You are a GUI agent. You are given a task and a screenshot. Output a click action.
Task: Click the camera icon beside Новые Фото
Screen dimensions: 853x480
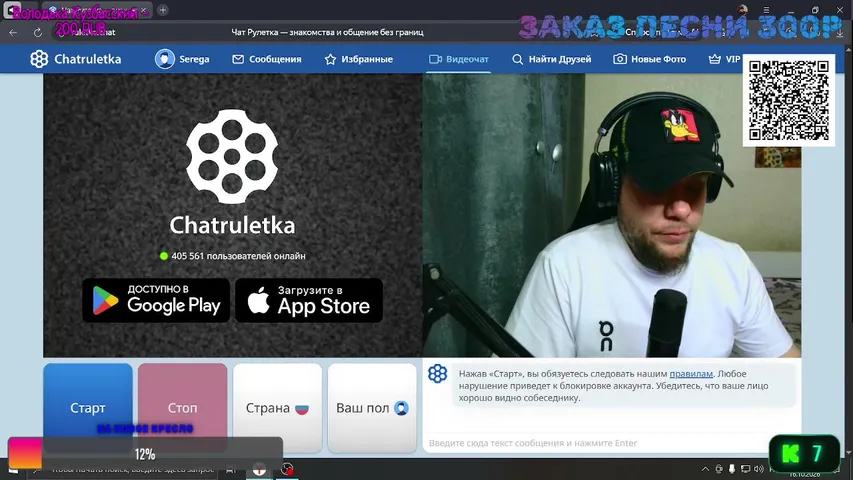click(x=620, y=59)
